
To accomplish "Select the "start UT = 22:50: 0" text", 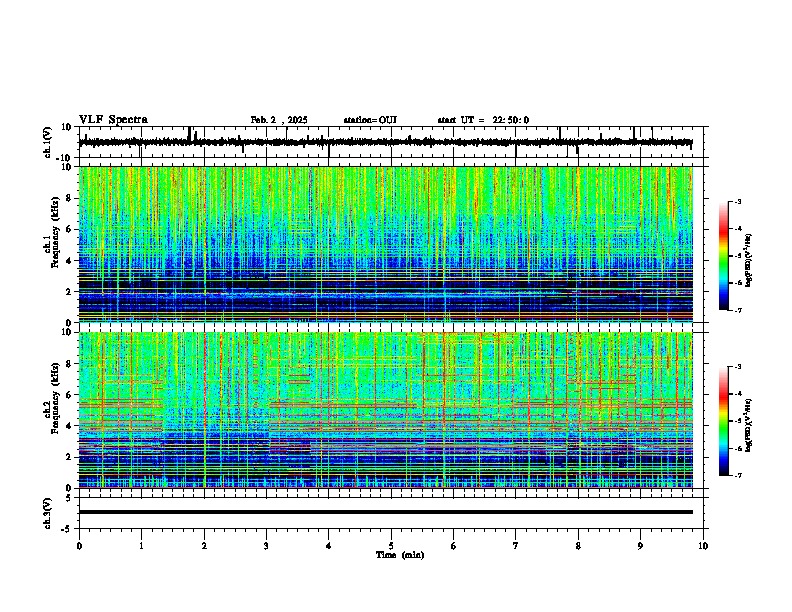I will (483, 120).
